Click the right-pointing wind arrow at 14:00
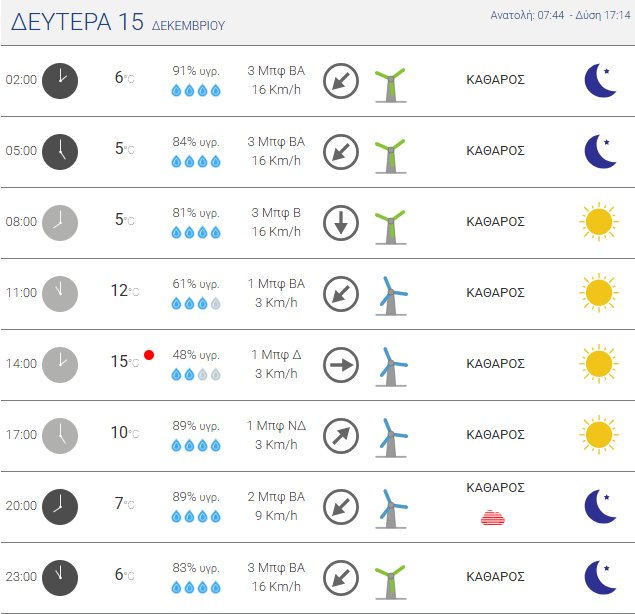635x614 pixels. point(341,365)
